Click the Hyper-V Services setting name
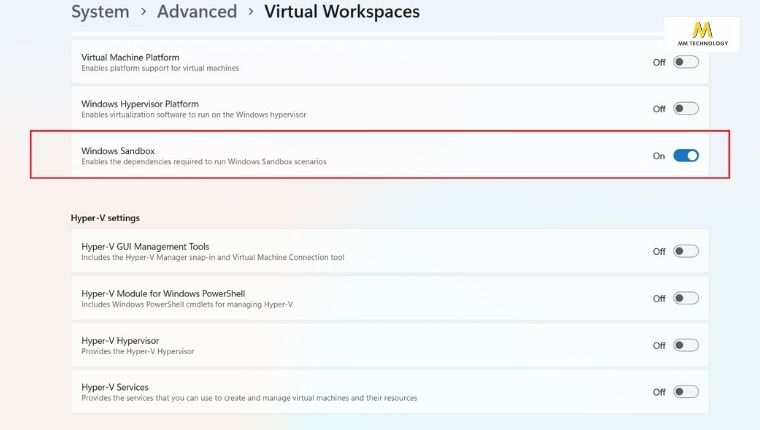 pos(114,387)
